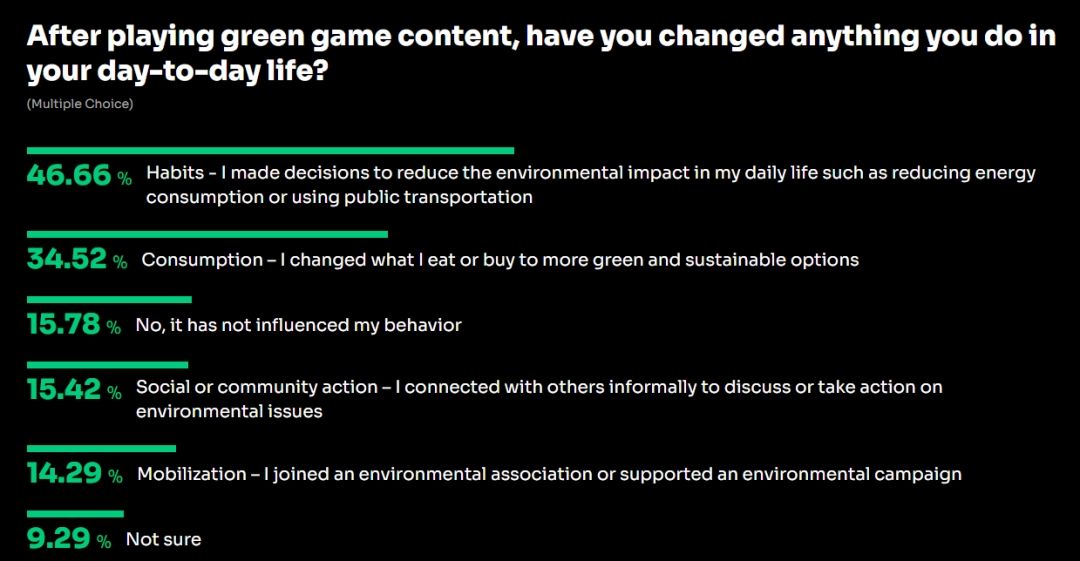
Task: Click the green bar above 15.42%
Action: coord(107,365)
